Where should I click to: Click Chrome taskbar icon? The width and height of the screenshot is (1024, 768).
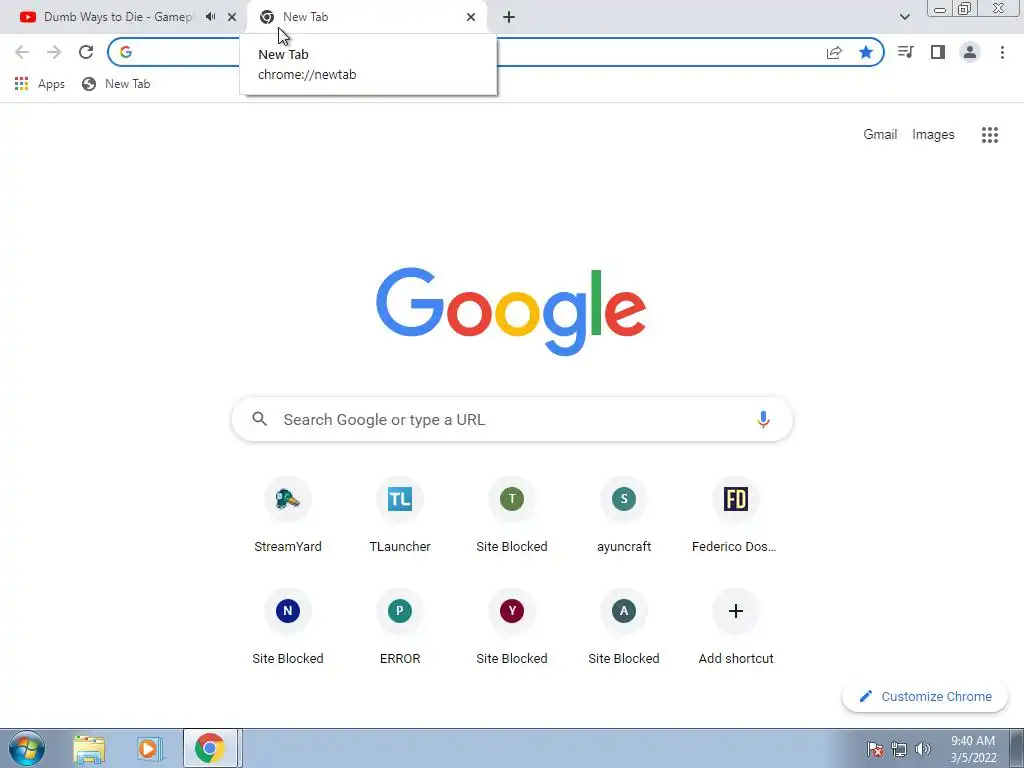tap(210, 748)
